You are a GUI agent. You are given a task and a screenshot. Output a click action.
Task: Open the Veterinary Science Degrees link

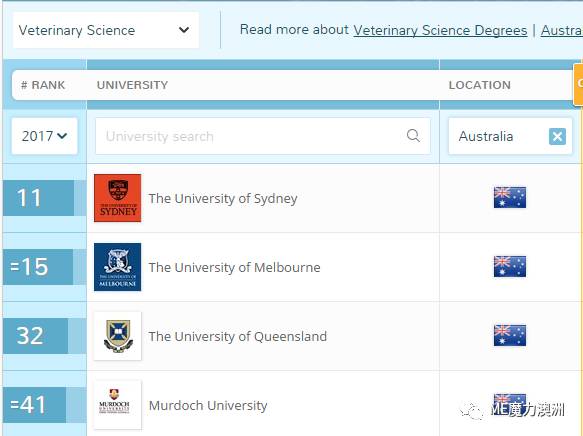click(440, 30)
